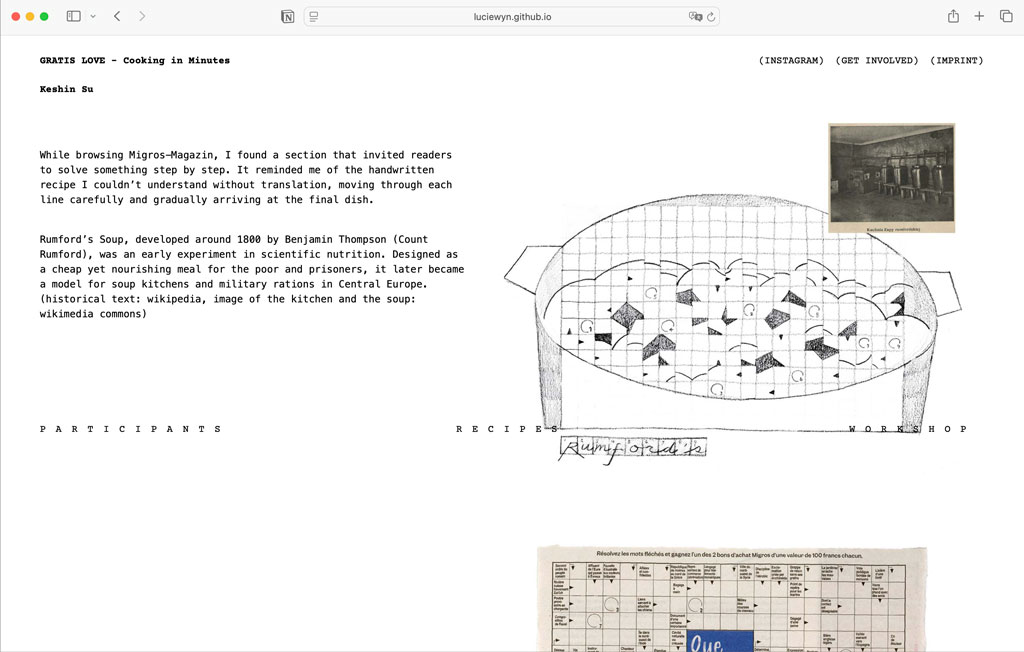Go forward with the right arrow
This screenshot has height=652, width=1024.
click(142, 16)
